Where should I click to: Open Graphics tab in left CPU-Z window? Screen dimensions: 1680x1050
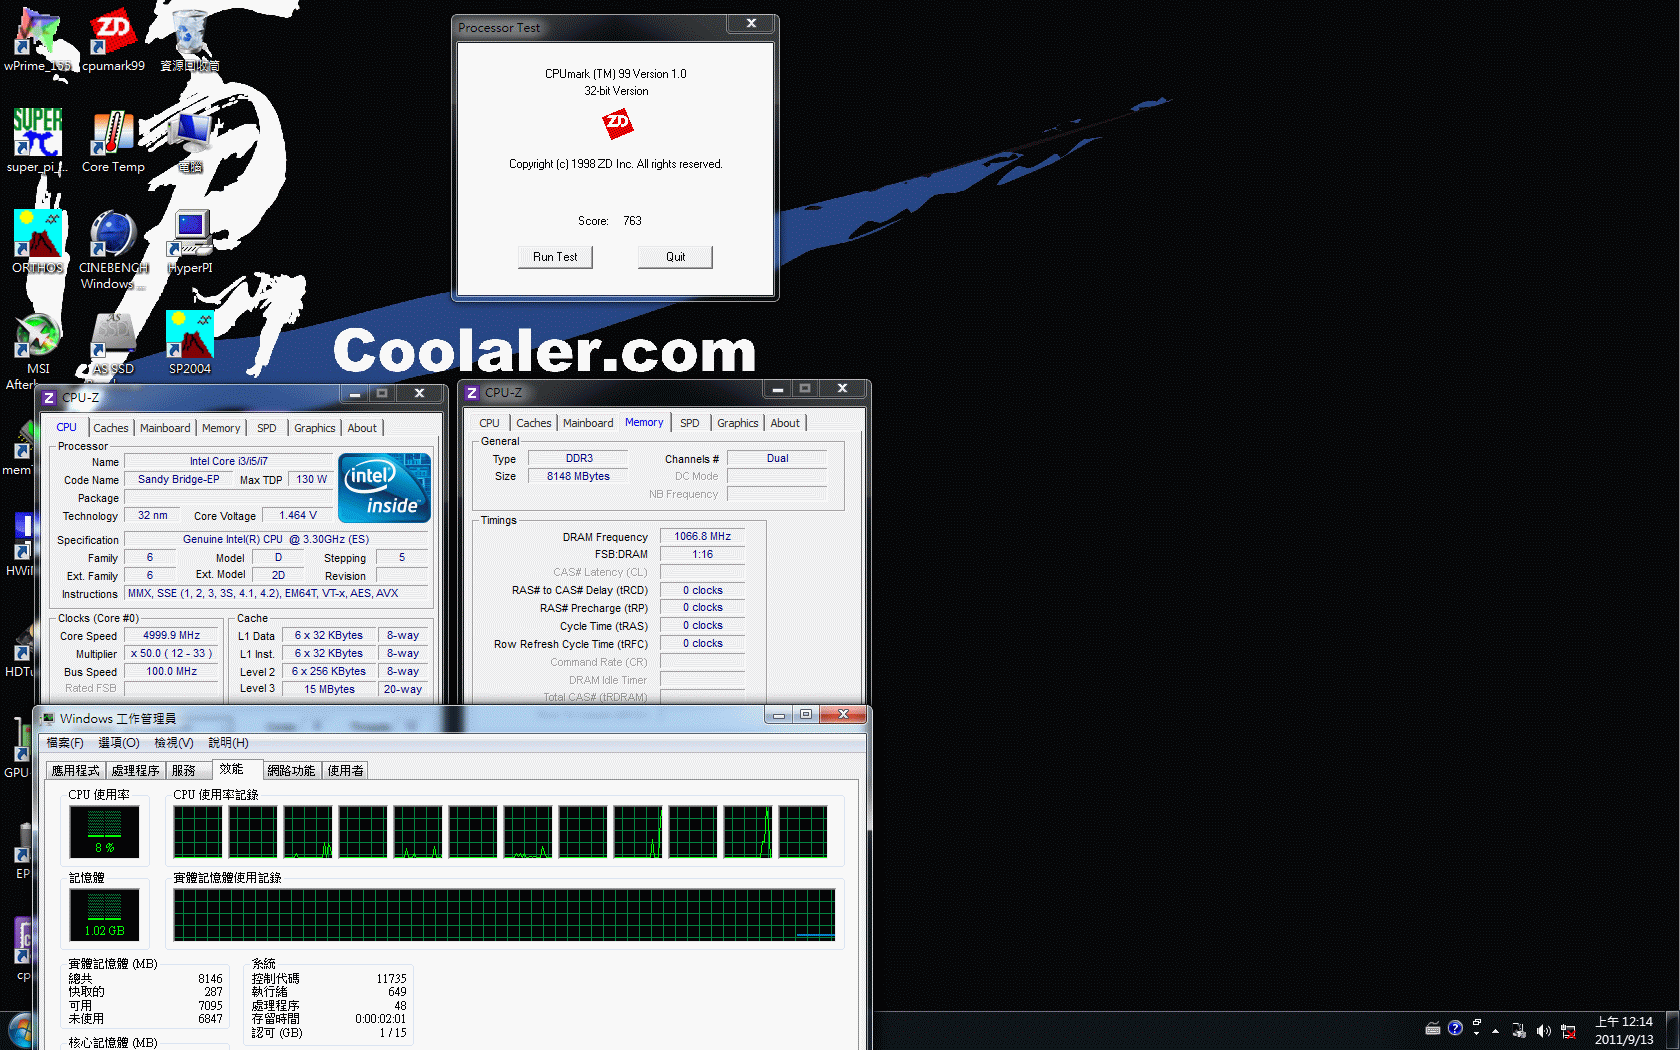(315, 428)
